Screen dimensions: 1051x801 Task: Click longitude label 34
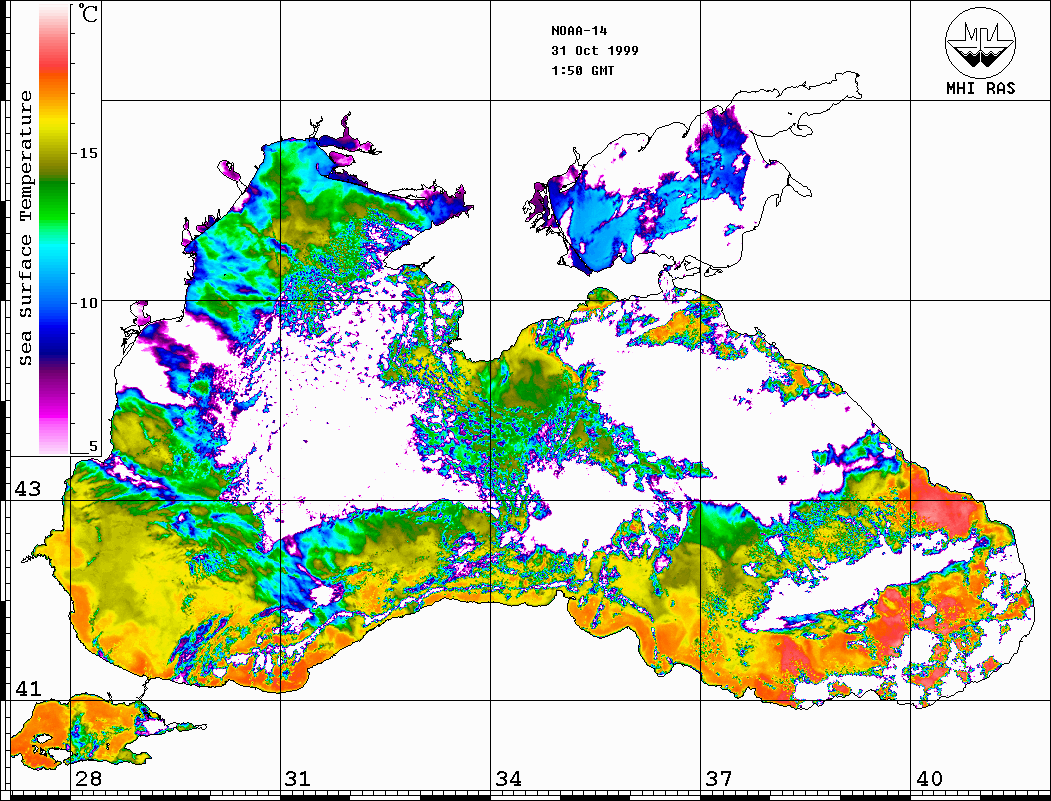click(508, 778)
